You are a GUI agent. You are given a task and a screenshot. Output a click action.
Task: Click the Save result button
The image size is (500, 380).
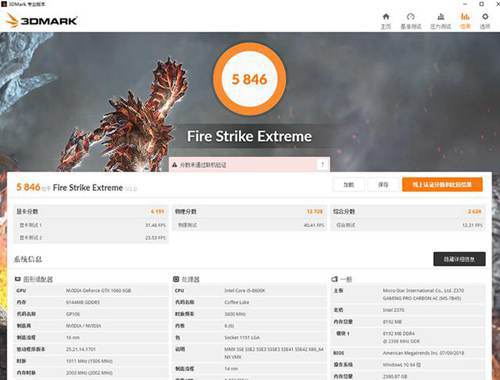[x=383, y=185]
